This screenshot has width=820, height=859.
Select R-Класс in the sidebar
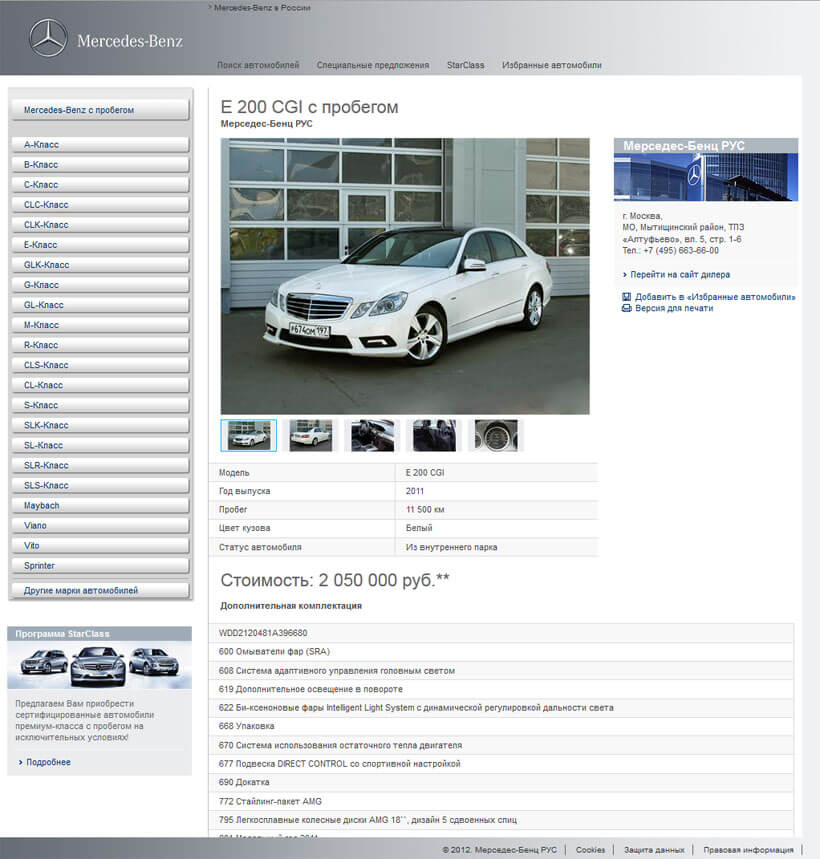(x=100, y=345)
